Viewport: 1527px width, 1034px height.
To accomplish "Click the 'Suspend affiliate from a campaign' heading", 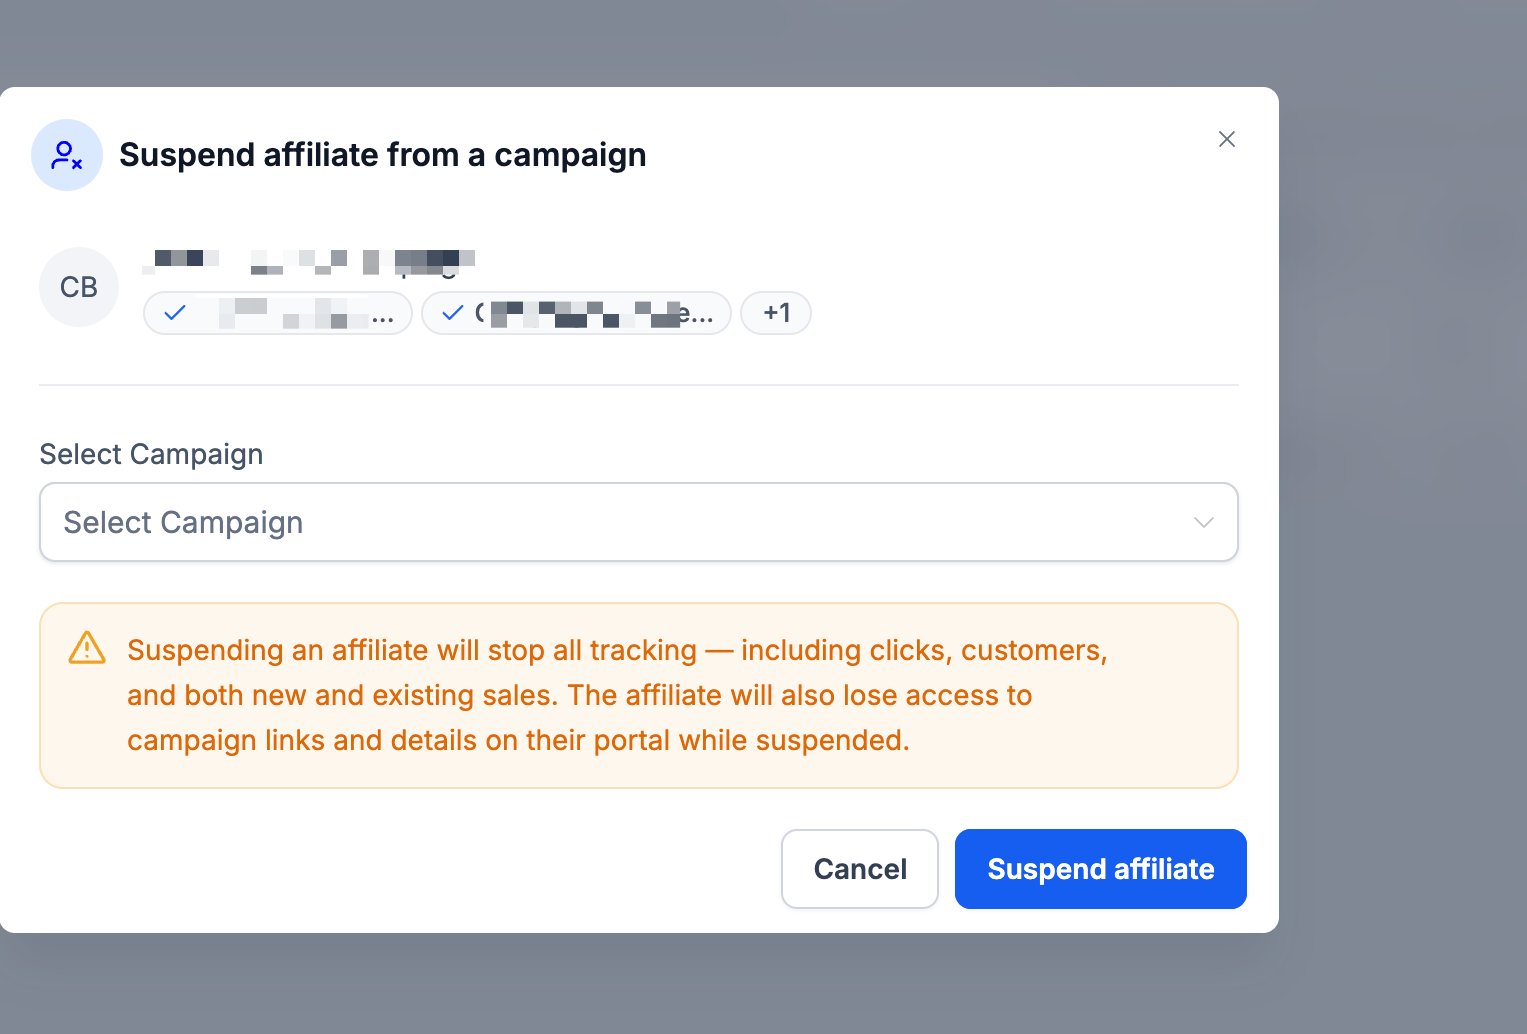I will (x=383, y=155).
